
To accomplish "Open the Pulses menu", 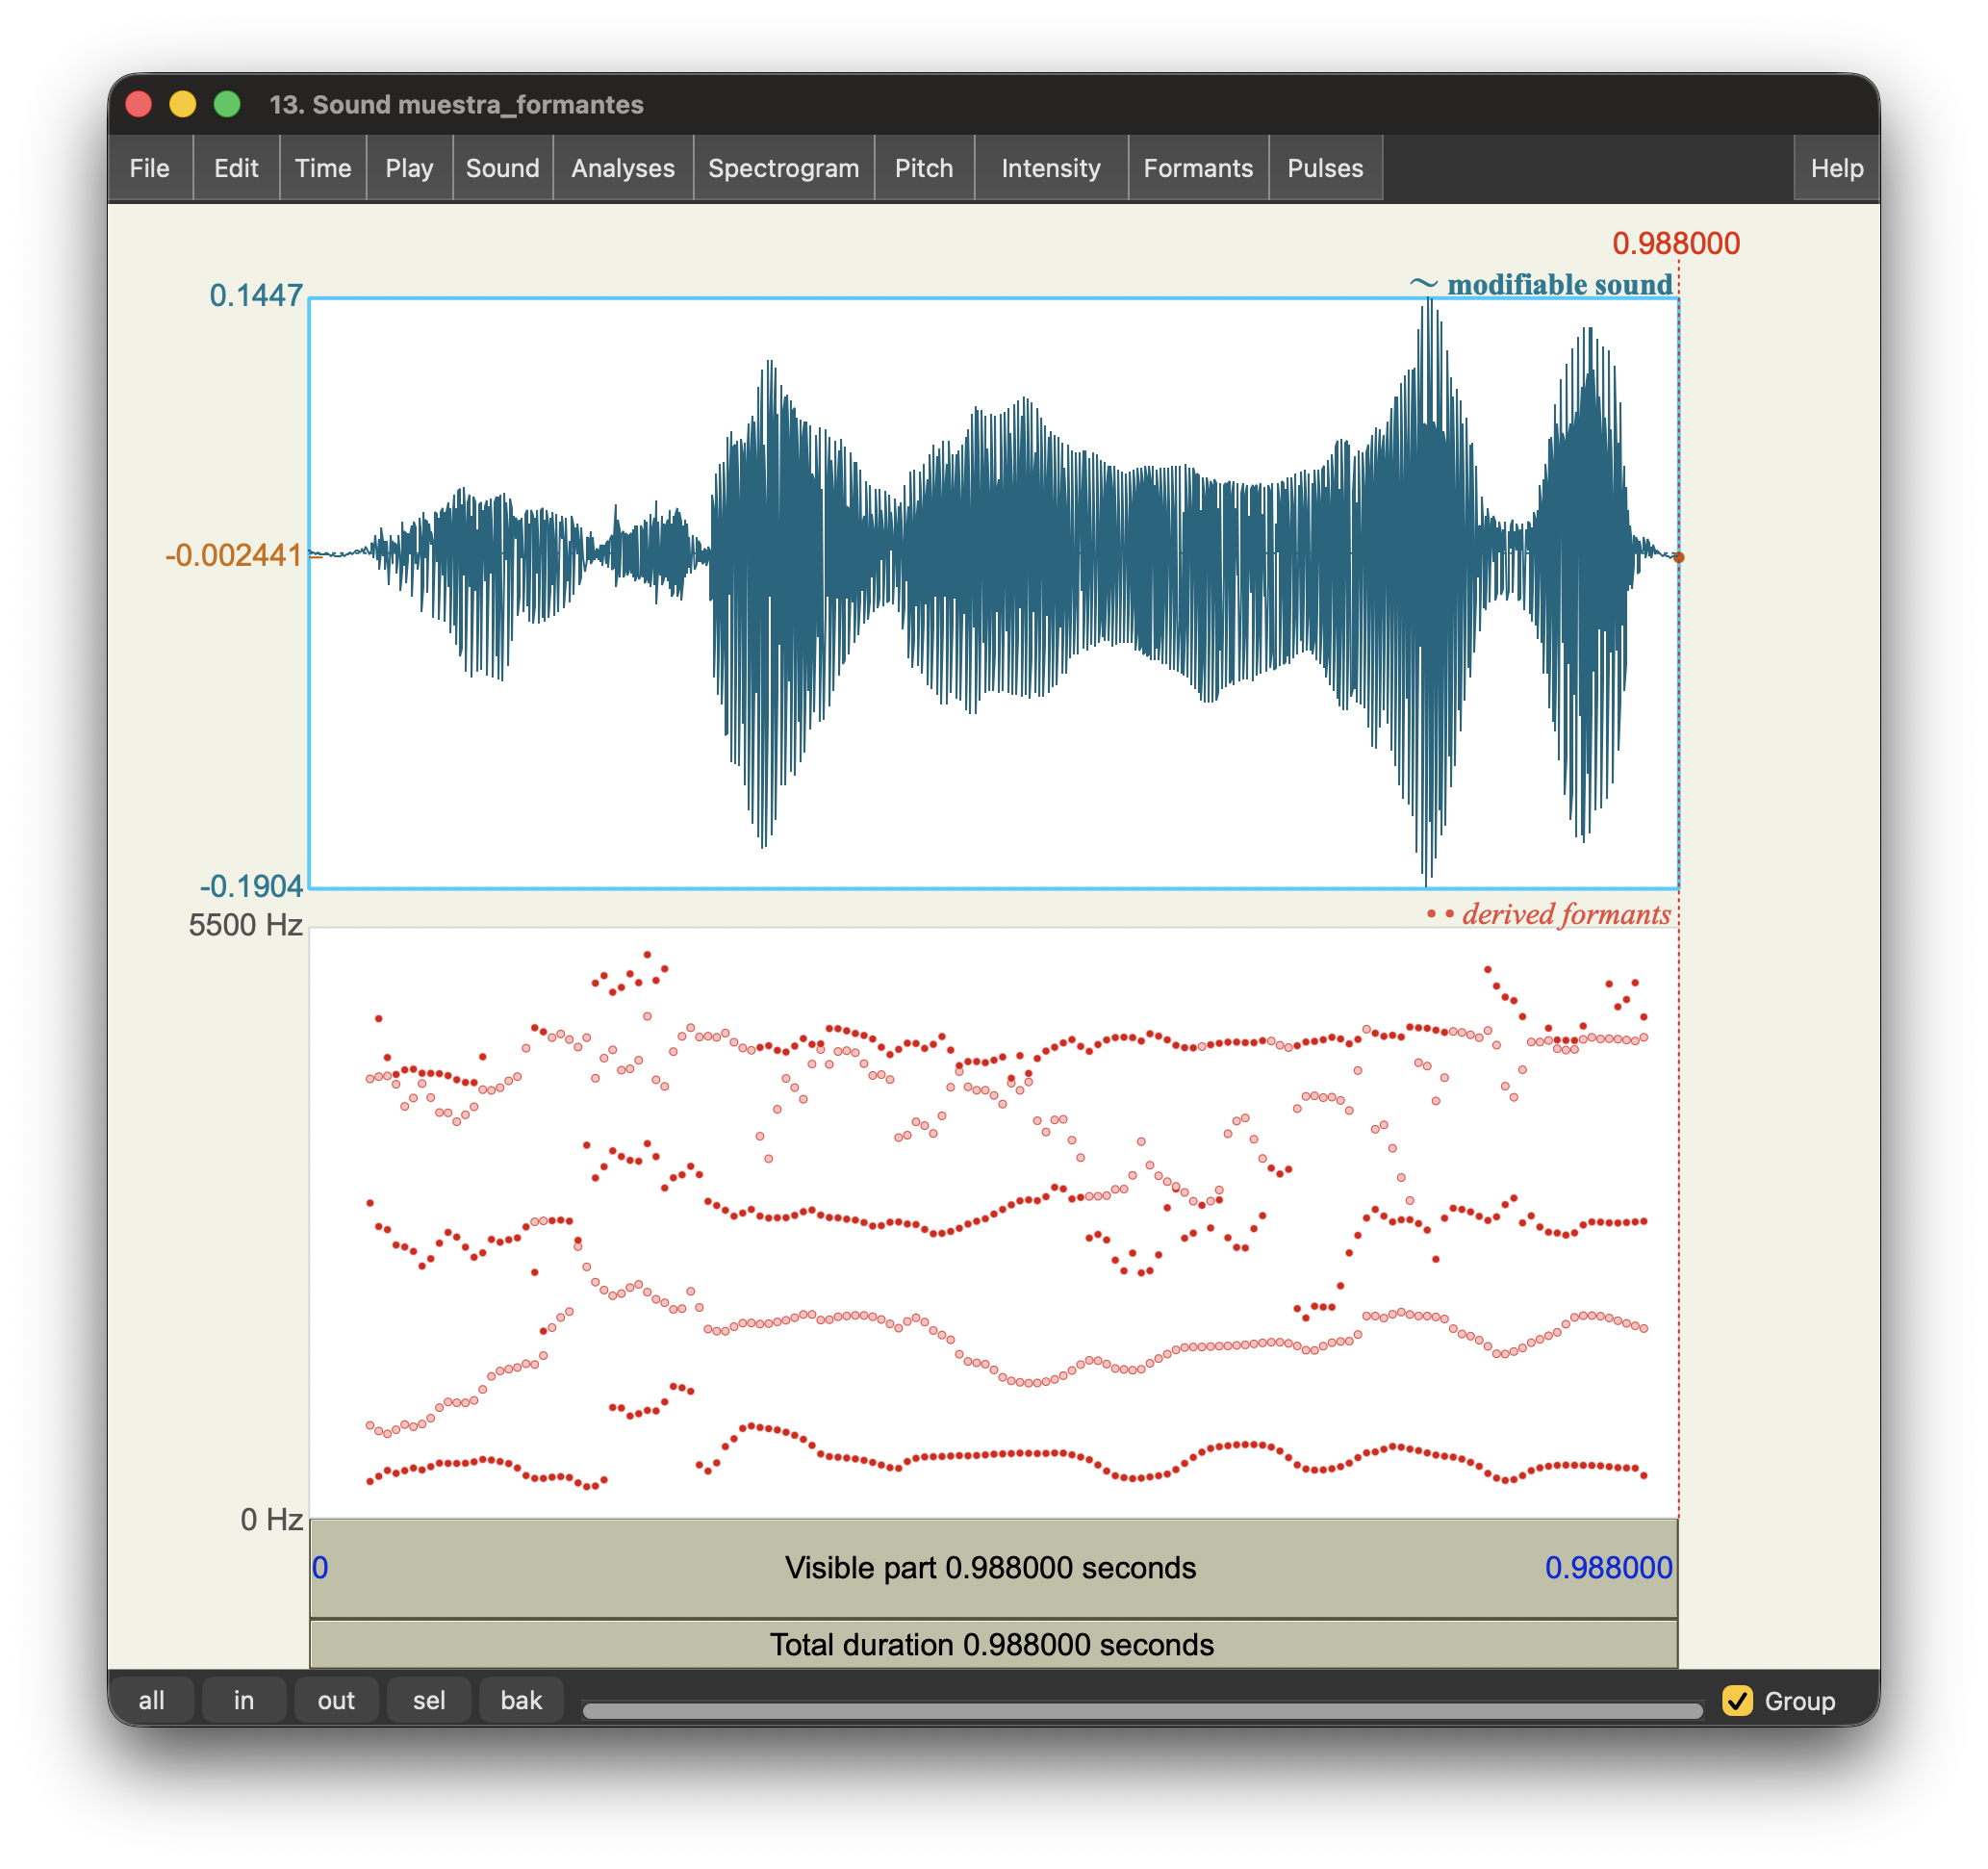I will click(x=1324, y=168).
